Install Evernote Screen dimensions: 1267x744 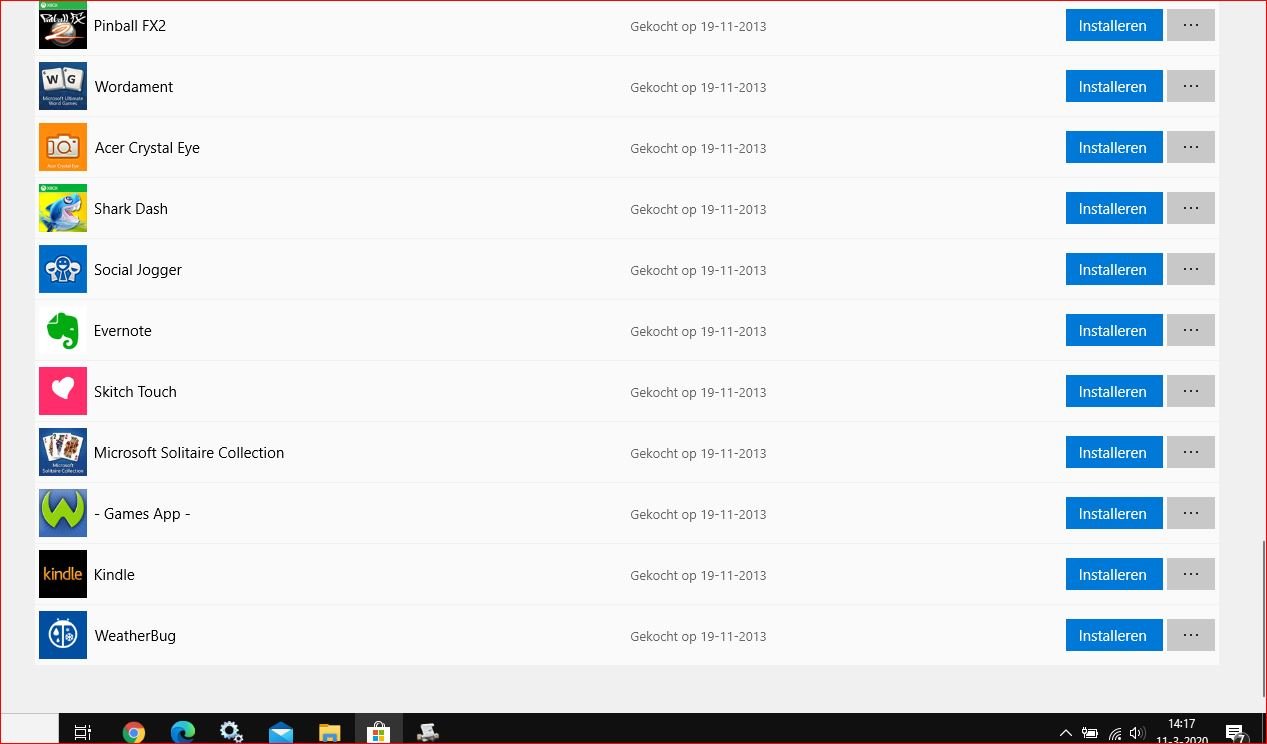coord(1114,330)
